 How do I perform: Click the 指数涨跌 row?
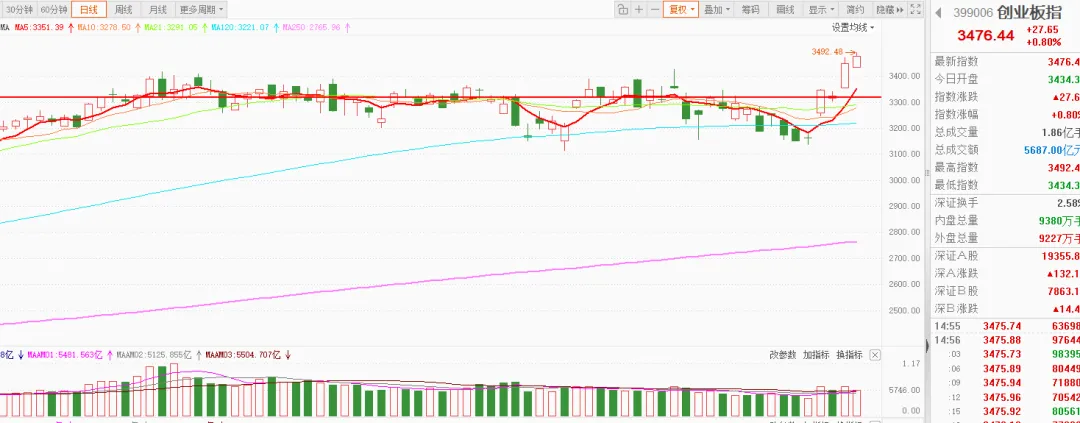click(x=1005, y=96)
